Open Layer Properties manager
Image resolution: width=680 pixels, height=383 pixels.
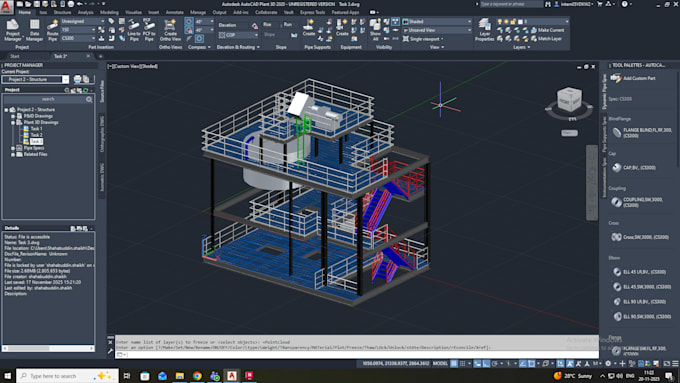pos(484,30)
